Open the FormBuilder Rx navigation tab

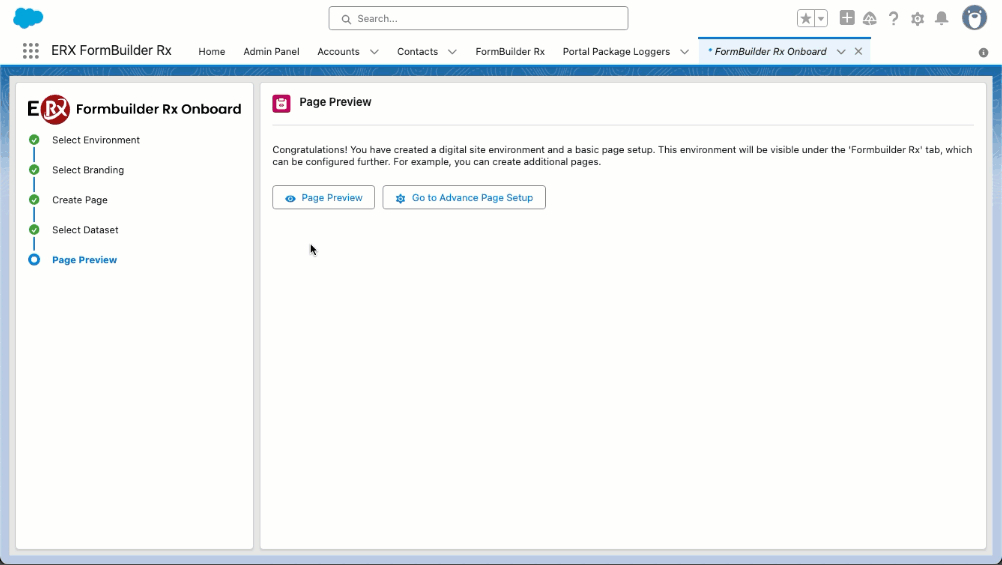pyautogui.click(x=510, y=51)
